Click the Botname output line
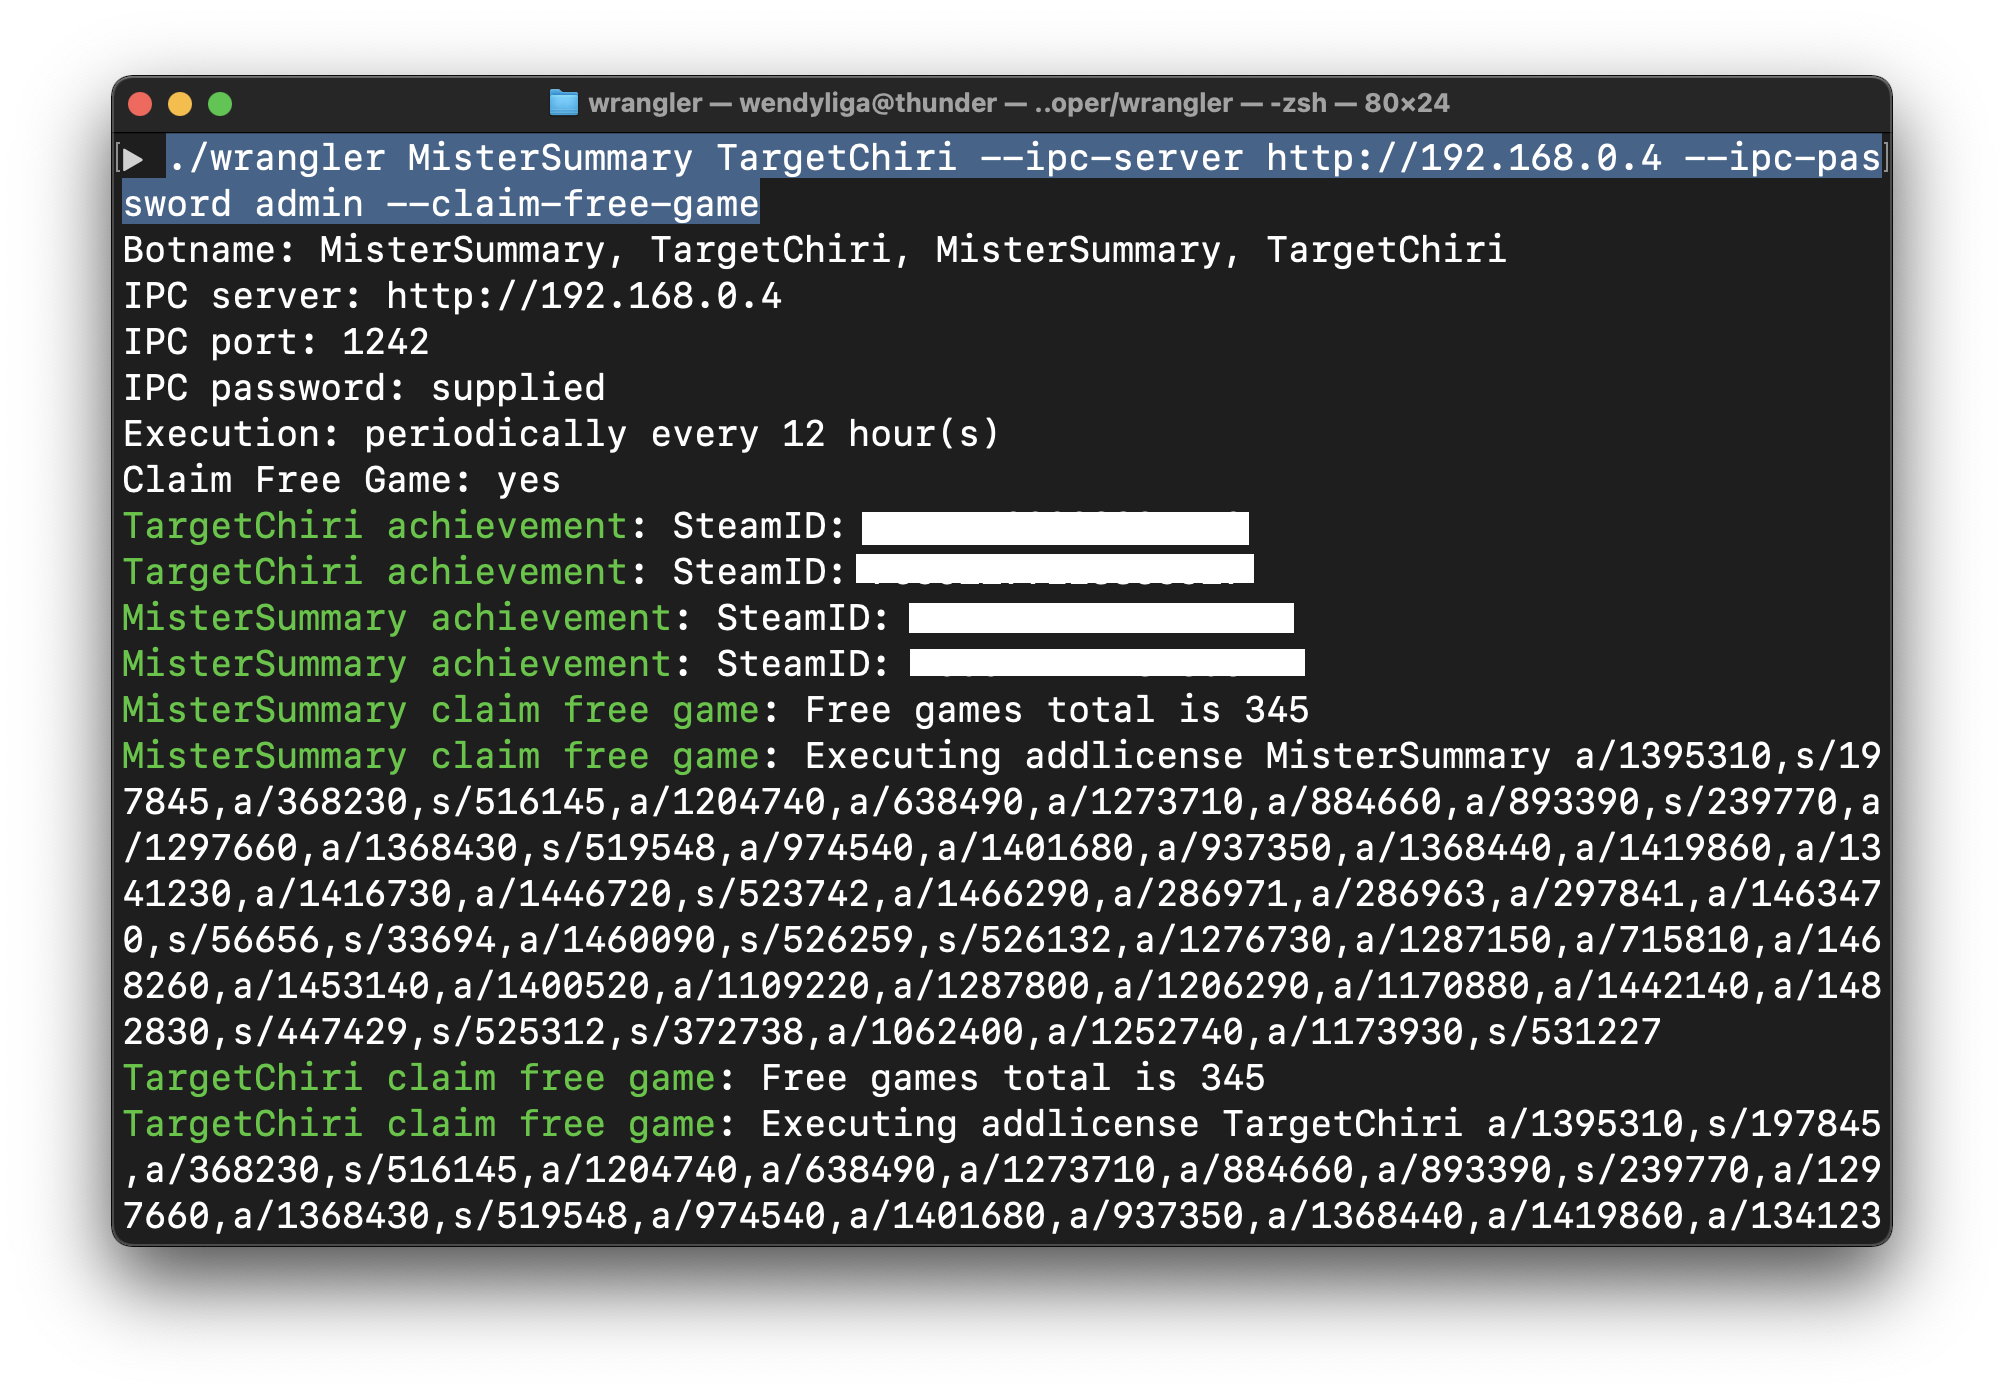Viewport: 2004px width, 1394px height. point(813,250)
